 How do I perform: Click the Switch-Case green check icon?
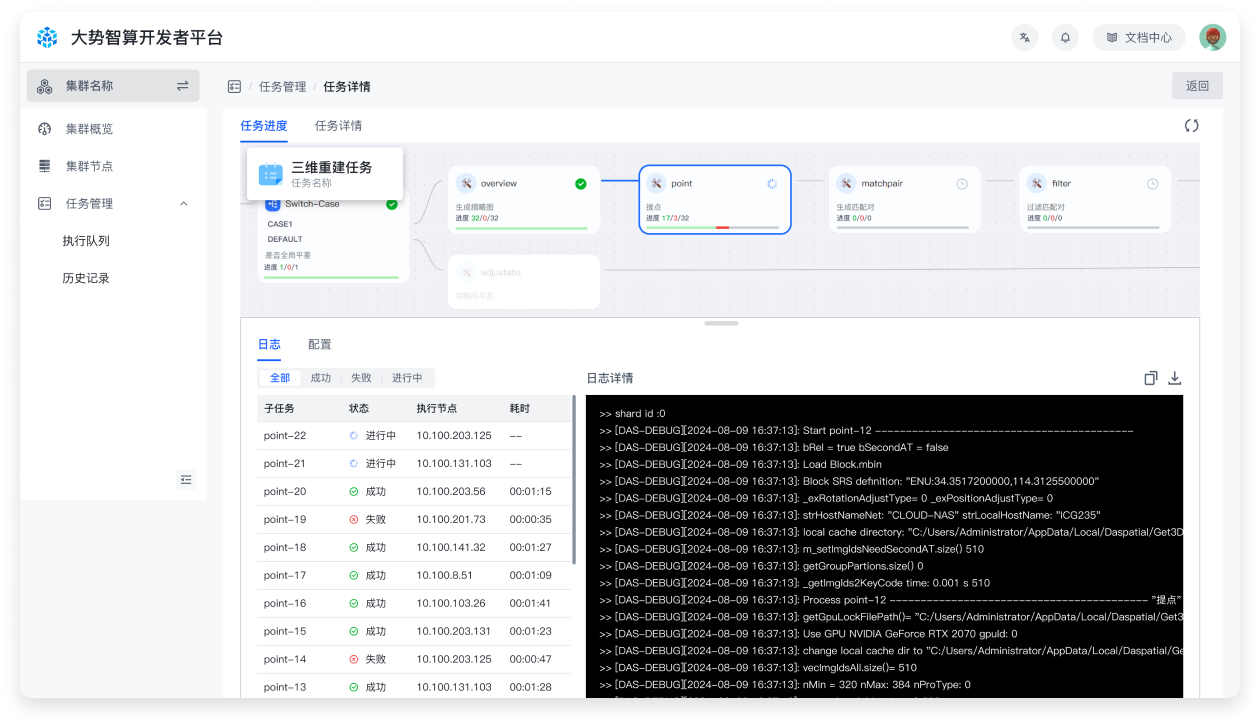click(x=392, y=204)
